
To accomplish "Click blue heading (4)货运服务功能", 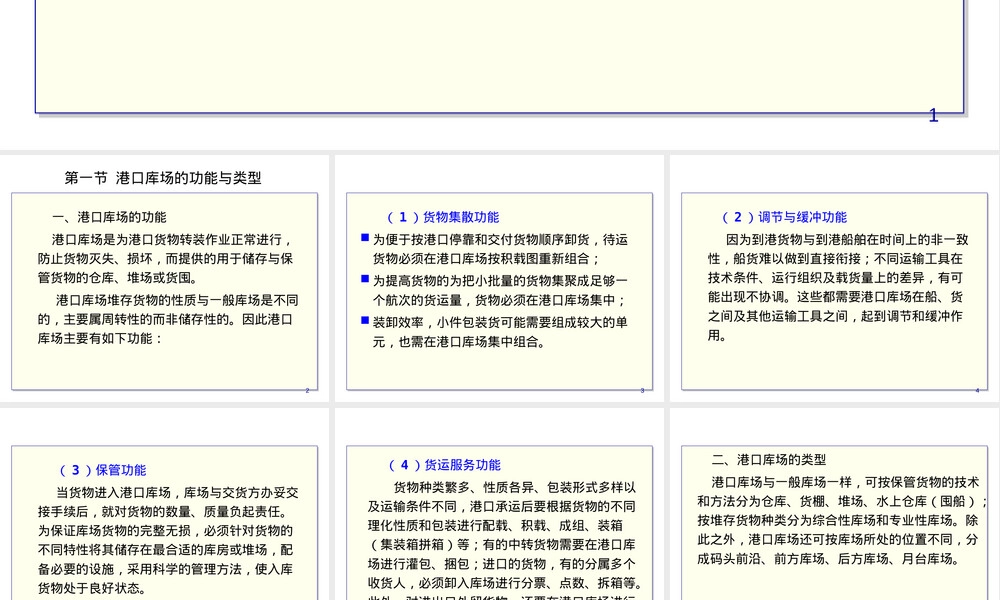I will 444,465.
